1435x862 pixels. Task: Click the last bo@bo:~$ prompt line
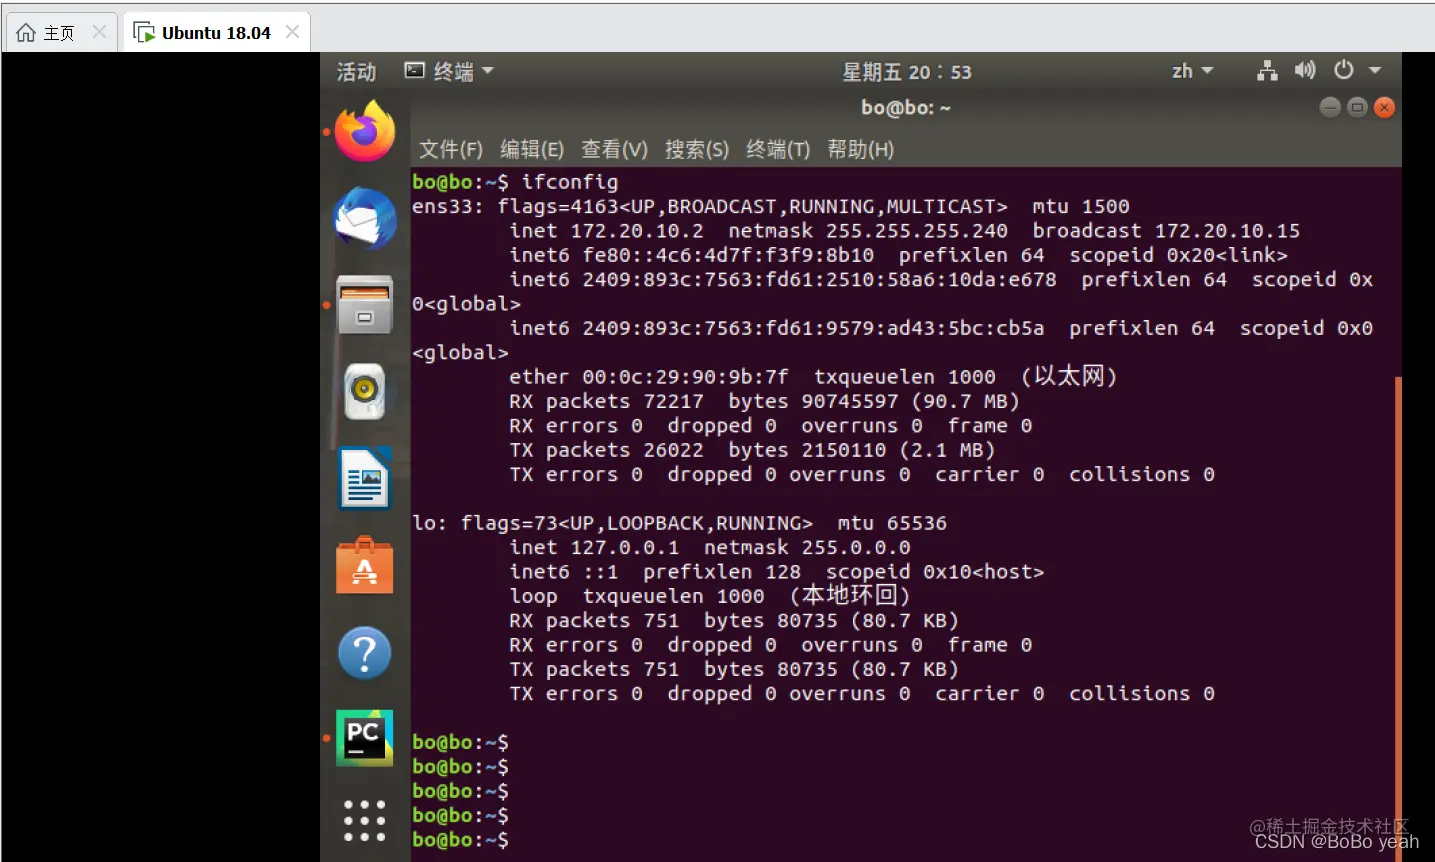(x=460, y=840)
